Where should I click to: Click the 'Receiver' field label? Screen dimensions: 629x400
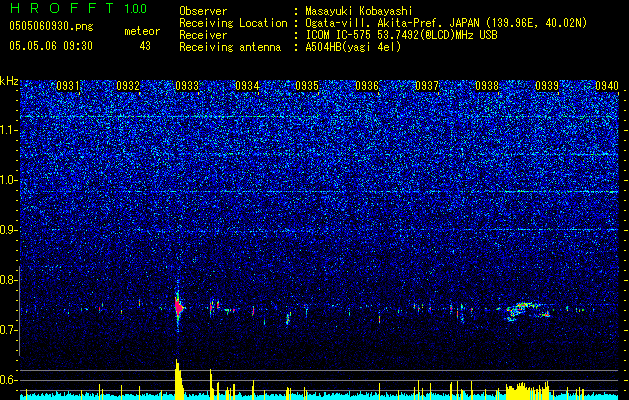point(203,35)
